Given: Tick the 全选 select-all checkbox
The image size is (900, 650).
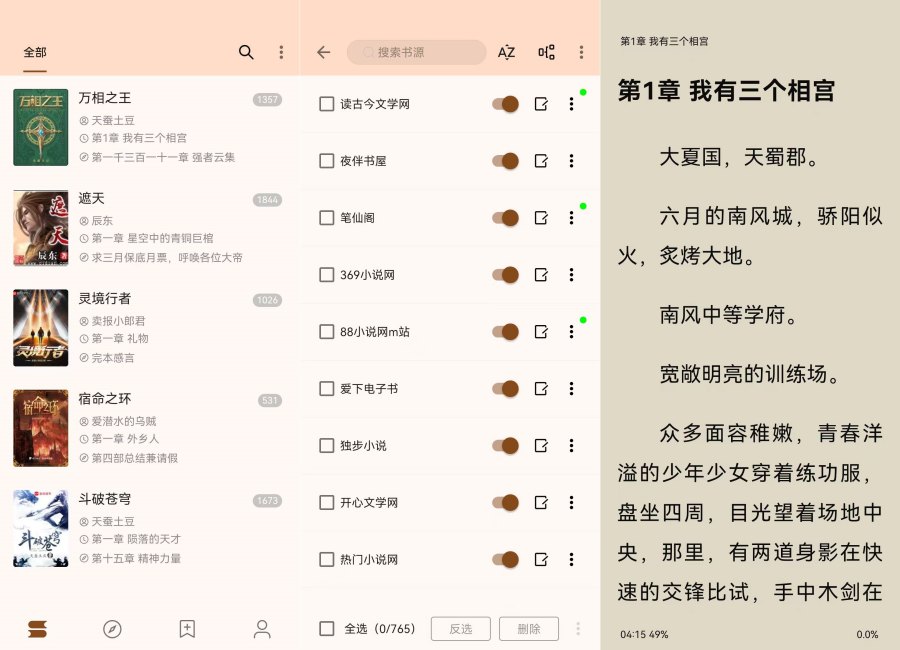Looking at the screenshot, I should (326, 629).
